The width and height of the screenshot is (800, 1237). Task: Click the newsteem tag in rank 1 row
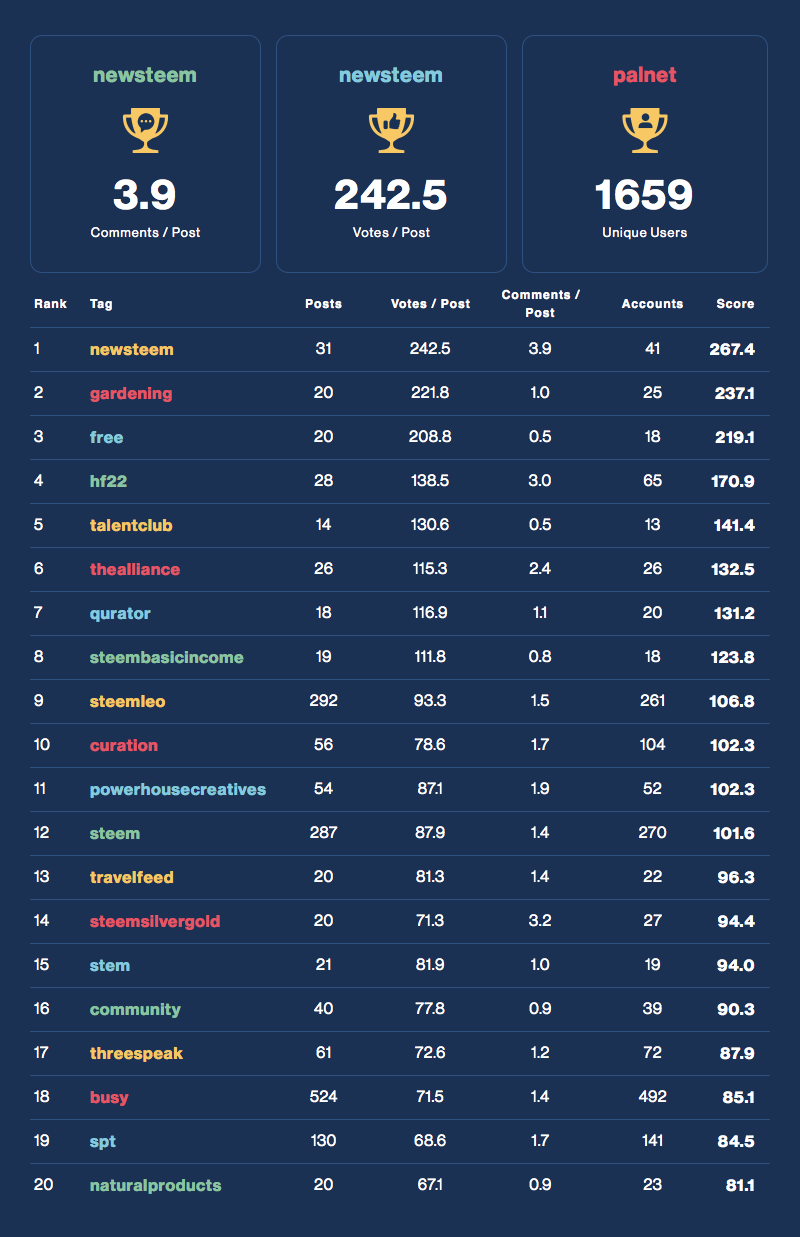[131, 349]
